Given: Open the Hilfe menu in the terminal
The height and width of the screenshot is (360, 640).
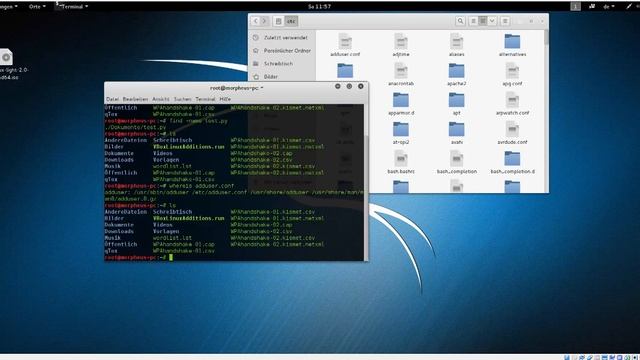Looking at the screenshot, I should click(x=225, y=99).
